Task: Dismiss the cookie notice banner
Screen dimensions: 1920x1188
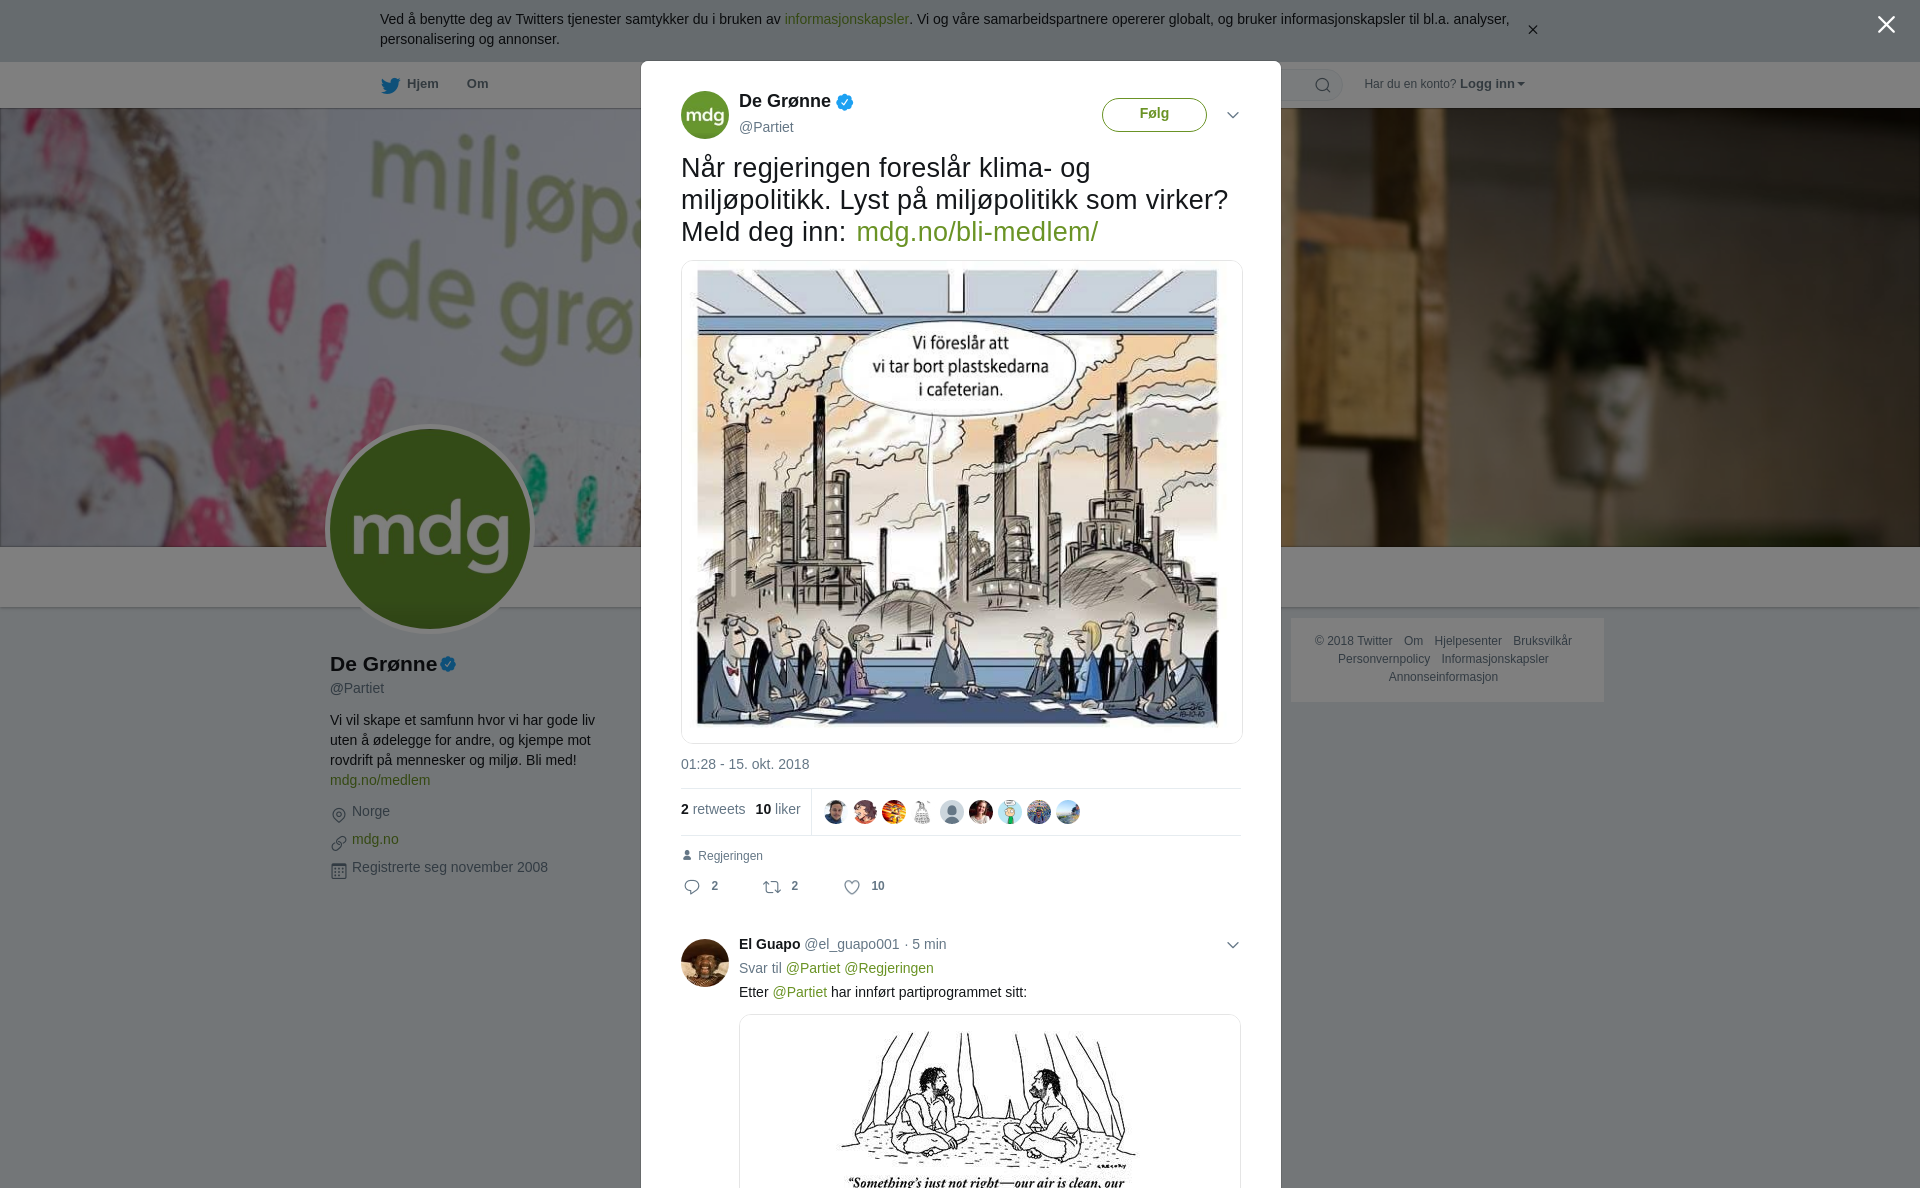Action: click(1532, 30)
